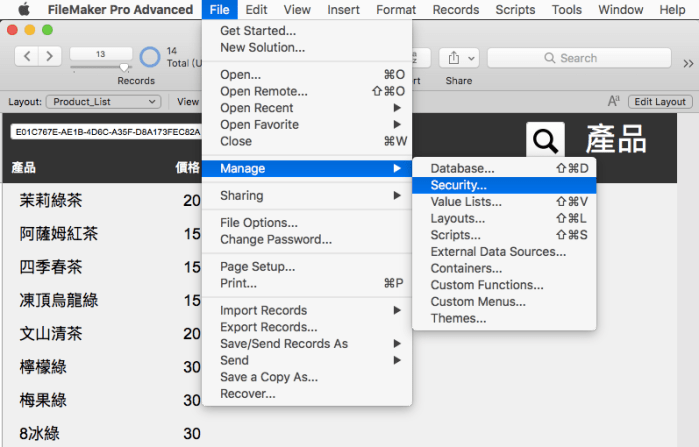Image resolution: width=699 pixels, height=447 pixels.
Task: Choose Change Password... from File menu
Action: [x=275, y=240]
